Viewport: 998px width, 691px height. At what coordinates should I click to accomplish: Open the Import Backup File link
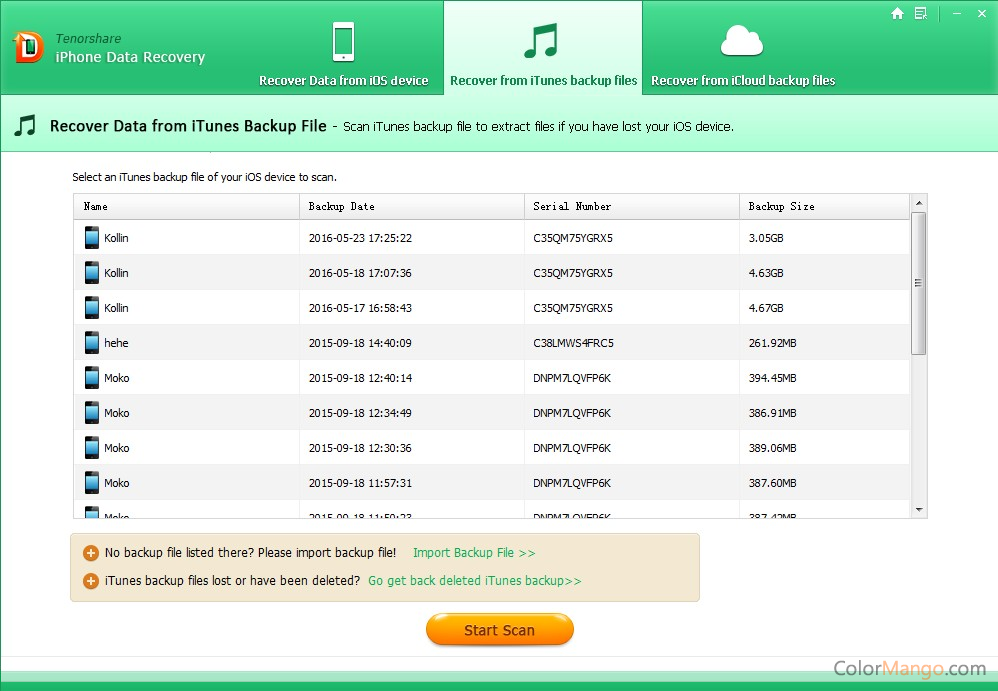[474, 553]
